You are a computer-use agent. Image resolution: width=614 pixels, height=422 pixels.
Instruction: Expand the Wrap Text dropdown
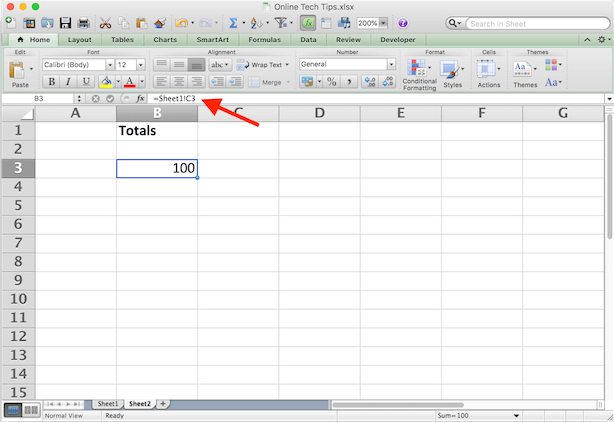287,65
